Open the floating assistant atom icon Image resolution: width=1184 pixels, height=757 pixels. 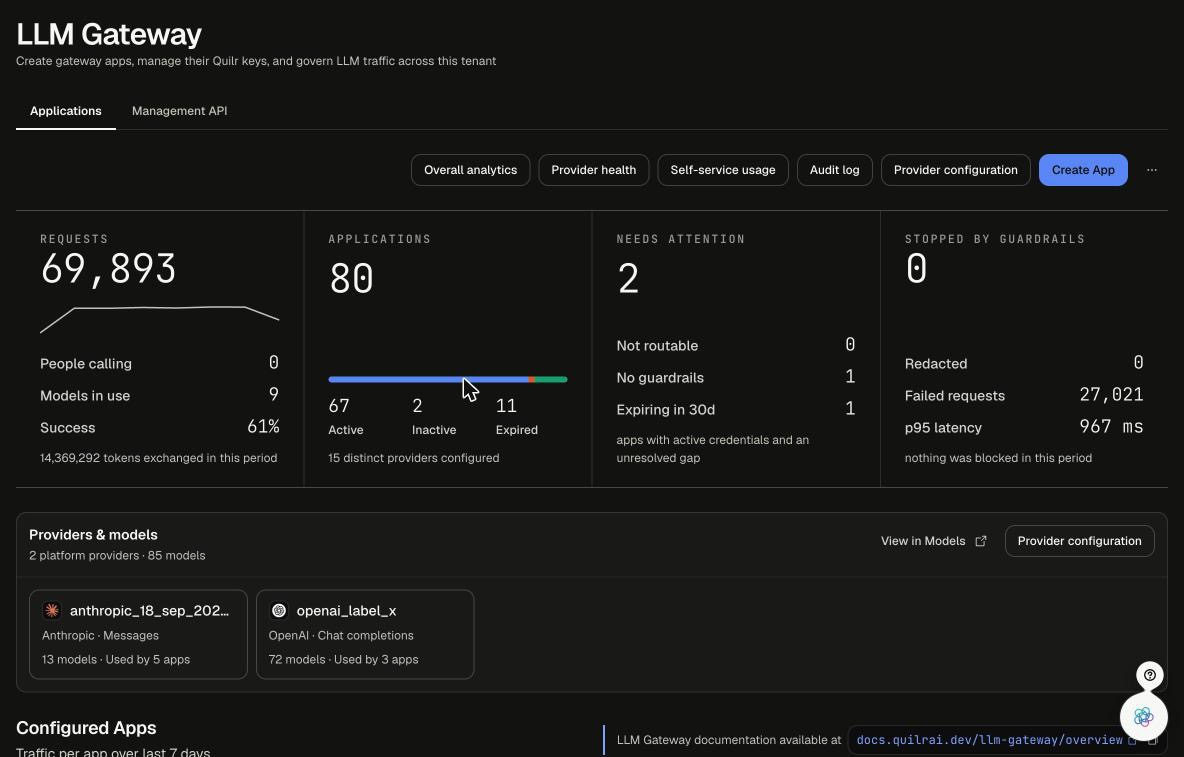[x=1143, y=716]
